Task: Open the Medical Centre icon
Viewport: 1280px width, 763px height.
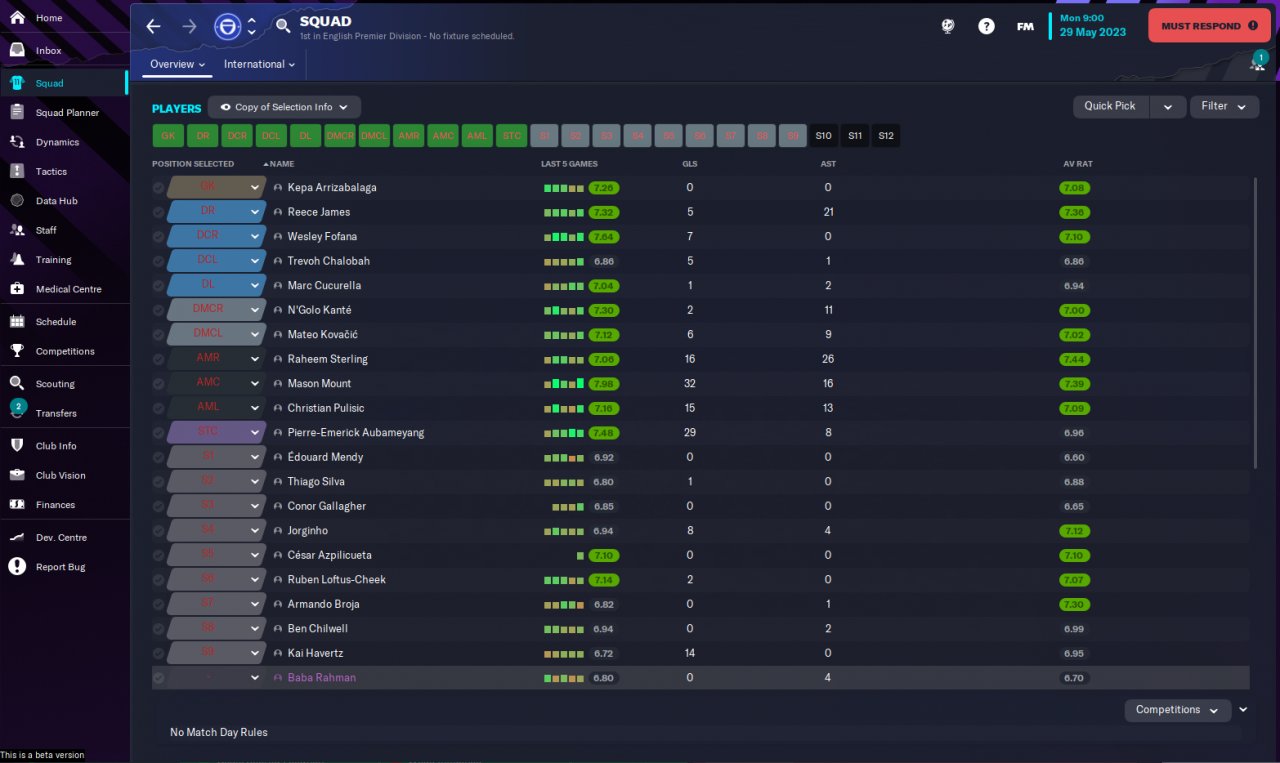Action: pyautogui.click(x=17, y=289)
